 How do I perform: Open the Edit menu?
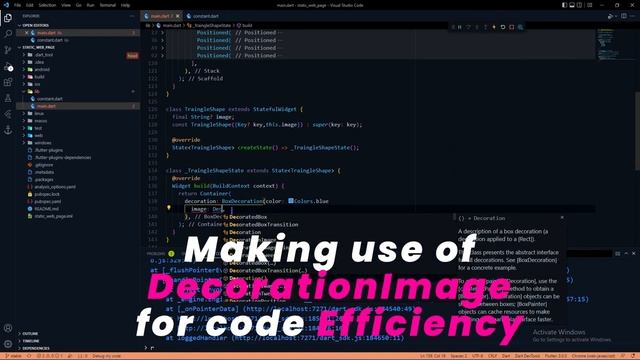click(30, 5)
